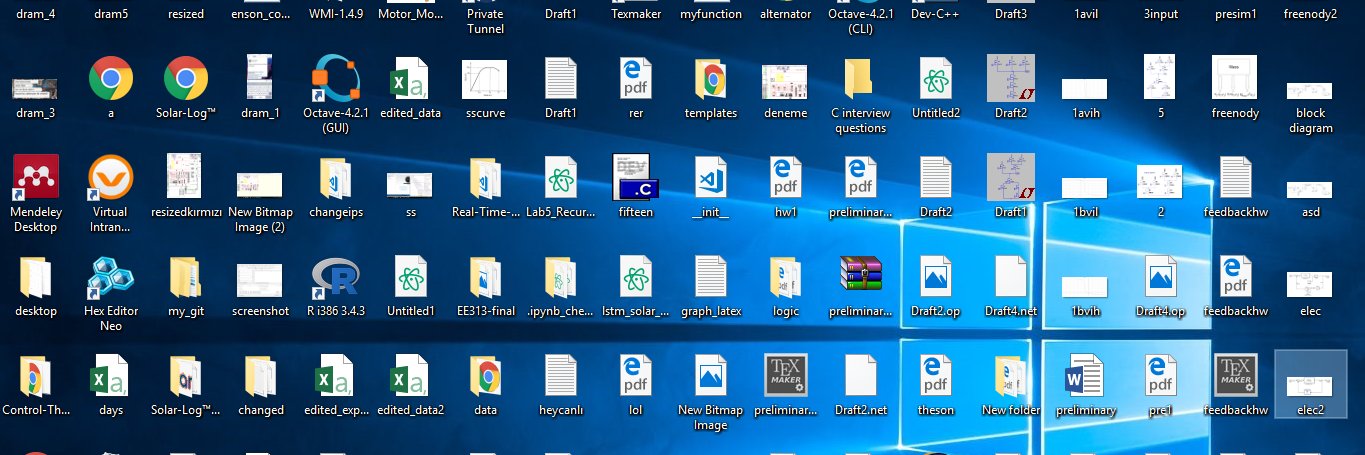This screenshot has height=455, width=1365.
Task: Open block diagram image thumbnail
Action: click(x=1311, y=90)
